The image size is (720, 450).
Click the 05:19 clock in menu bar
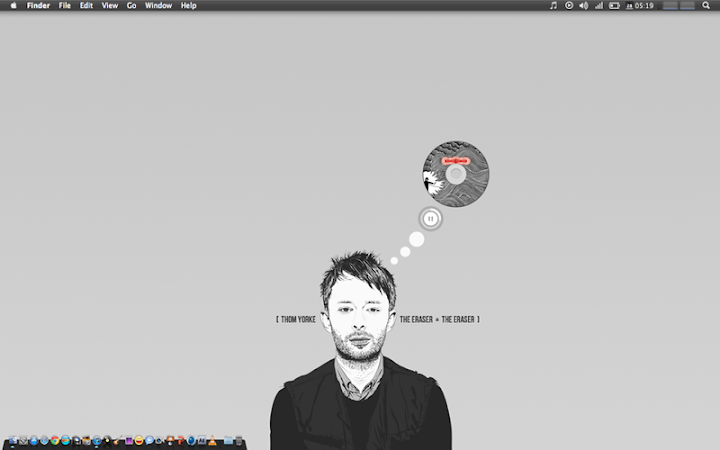click(x=644, y=6)
